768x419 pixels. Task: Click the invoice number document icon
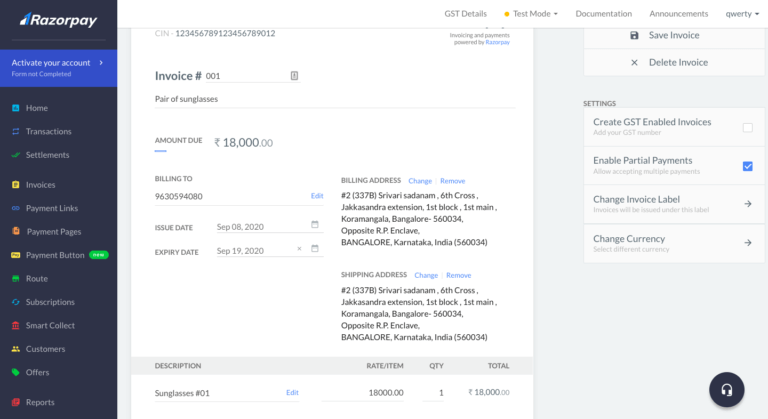pos(294,76)
